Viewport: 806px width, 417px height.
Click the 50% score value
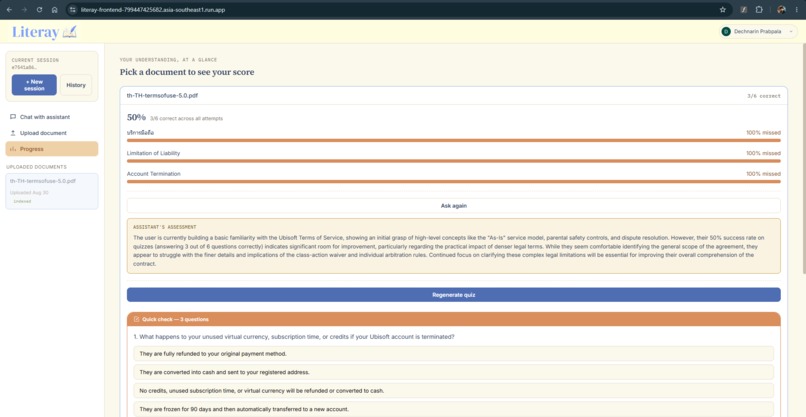[136, 118]
